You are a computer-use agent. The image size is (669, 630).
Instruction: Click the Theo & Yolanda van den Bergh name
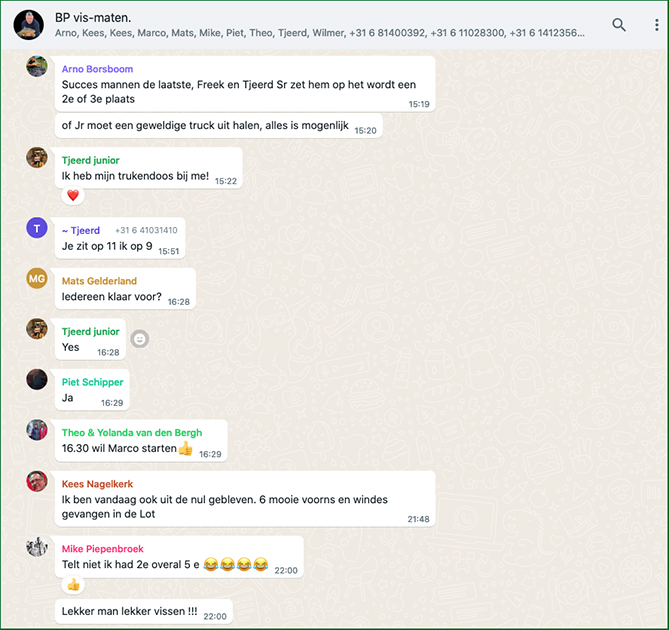coord(132,433)
